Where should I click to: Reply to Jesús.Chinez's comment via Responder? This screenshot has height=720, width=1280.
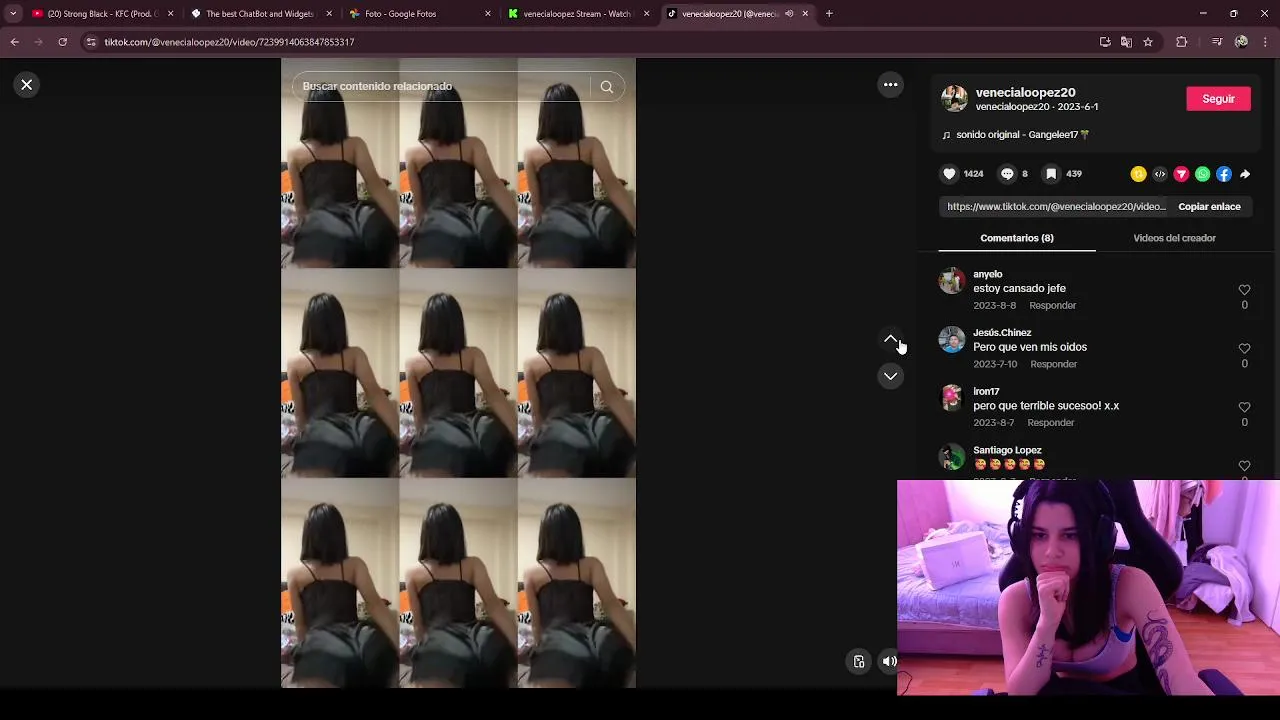click(x=1053, y=365)
